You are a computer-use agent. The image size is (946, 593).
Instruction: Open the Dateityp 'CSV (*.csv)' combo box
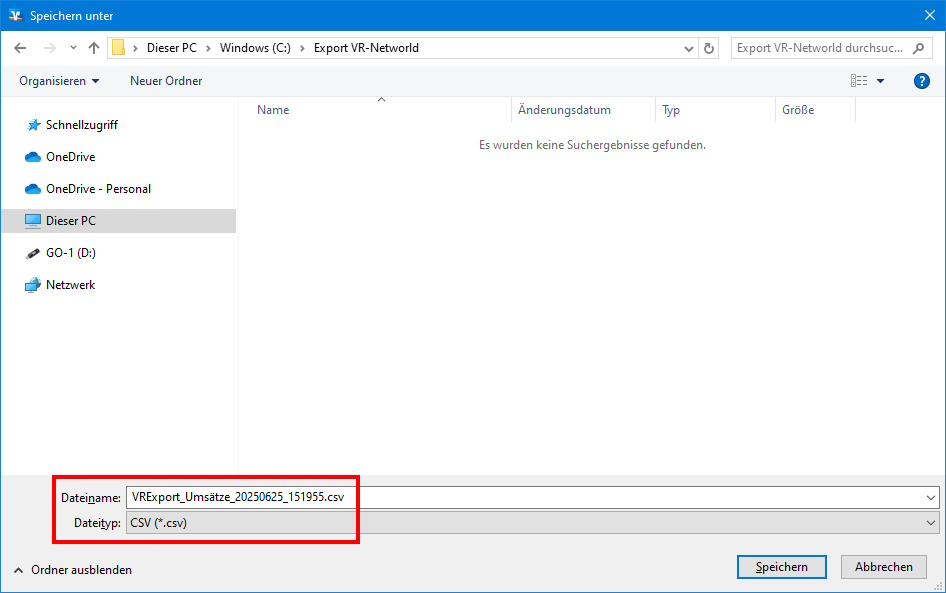532,523
